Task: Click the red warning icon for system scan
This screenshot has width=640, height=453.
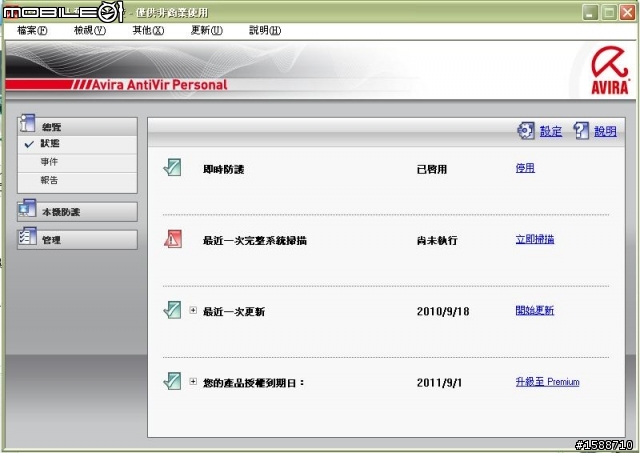Action: click(173, 239)
